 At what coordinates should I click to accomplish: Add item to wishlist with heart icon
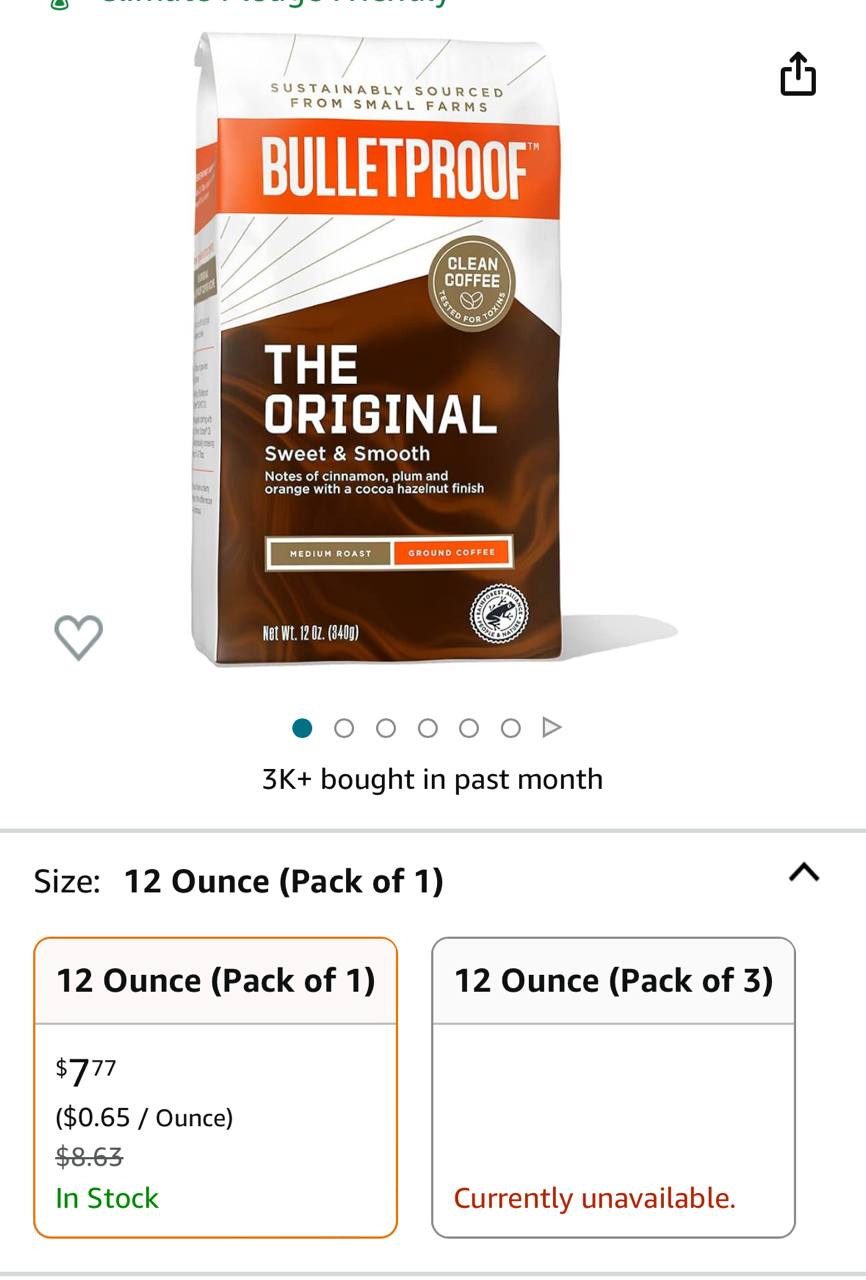pos(78,636)
